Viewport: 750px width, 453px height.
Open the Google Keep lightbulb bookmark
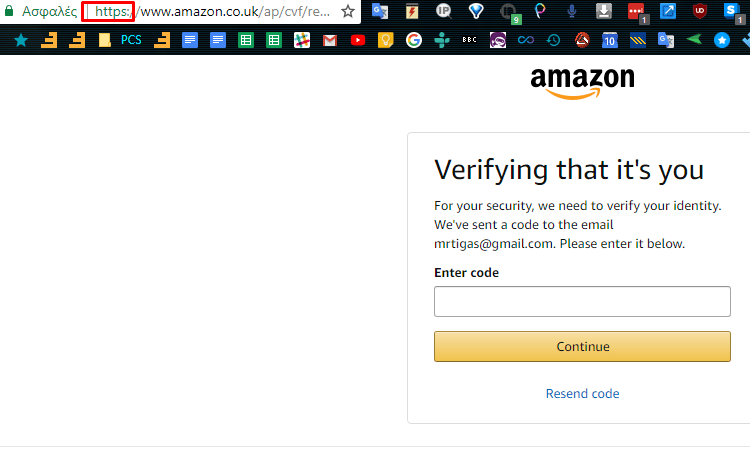[x=386, y=41]
